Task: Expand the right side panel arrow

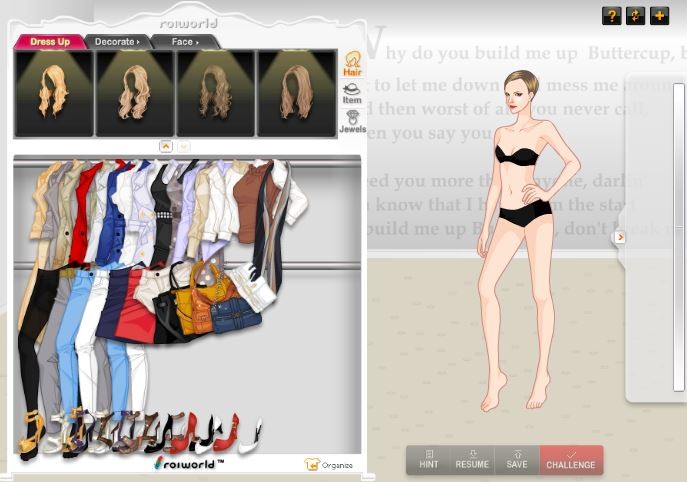Action: [619, 237]
